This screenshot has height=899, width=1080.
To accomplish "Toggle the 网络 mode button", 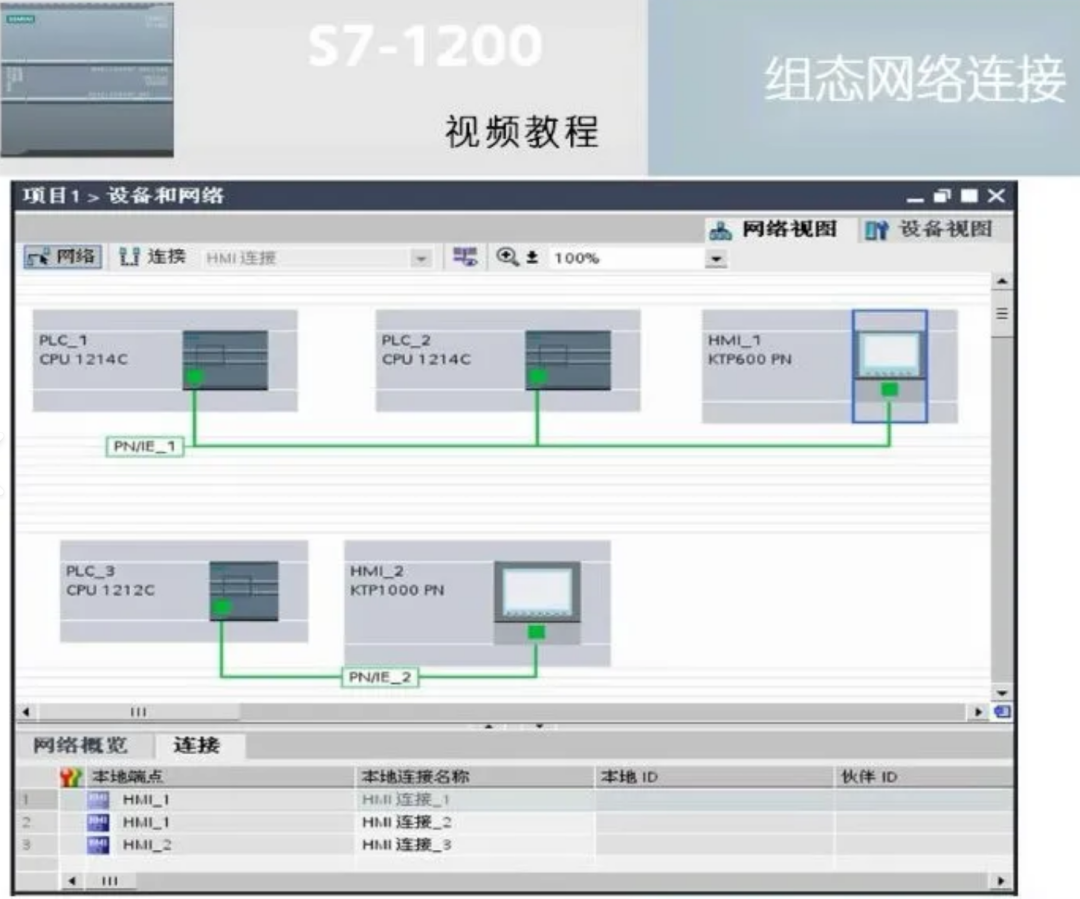I will [x=63, y=257].
